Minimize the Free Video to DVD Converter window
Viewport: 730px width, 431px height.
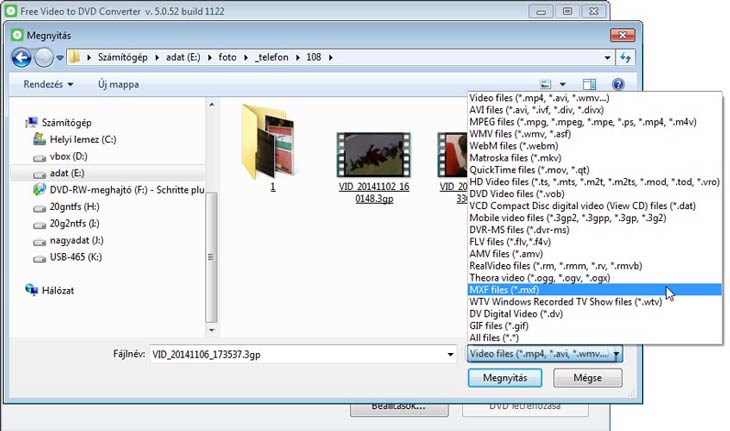tap(541, 11)
